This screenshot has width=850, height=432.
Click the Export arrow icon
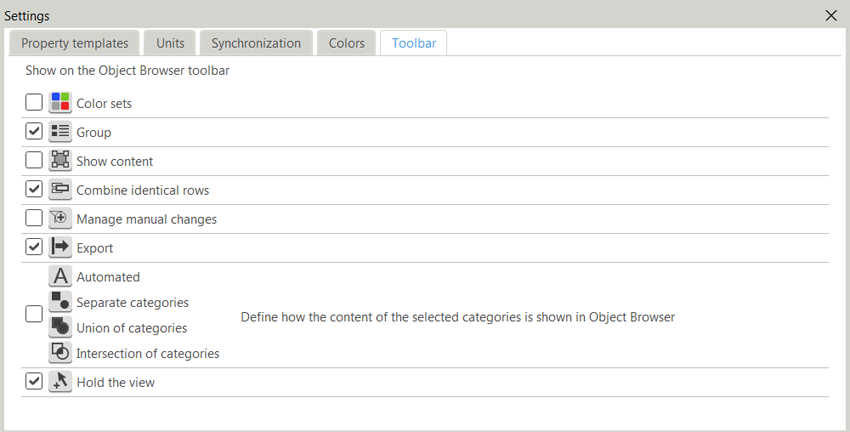pos(60,248)
